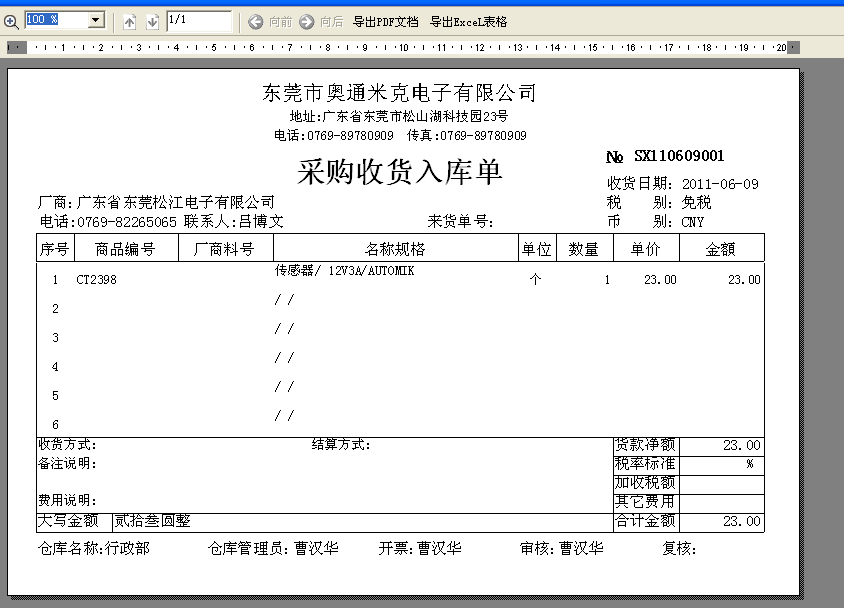Click the 其它费用 label
This screenshot has height=608, width=844.
[645, 501]
